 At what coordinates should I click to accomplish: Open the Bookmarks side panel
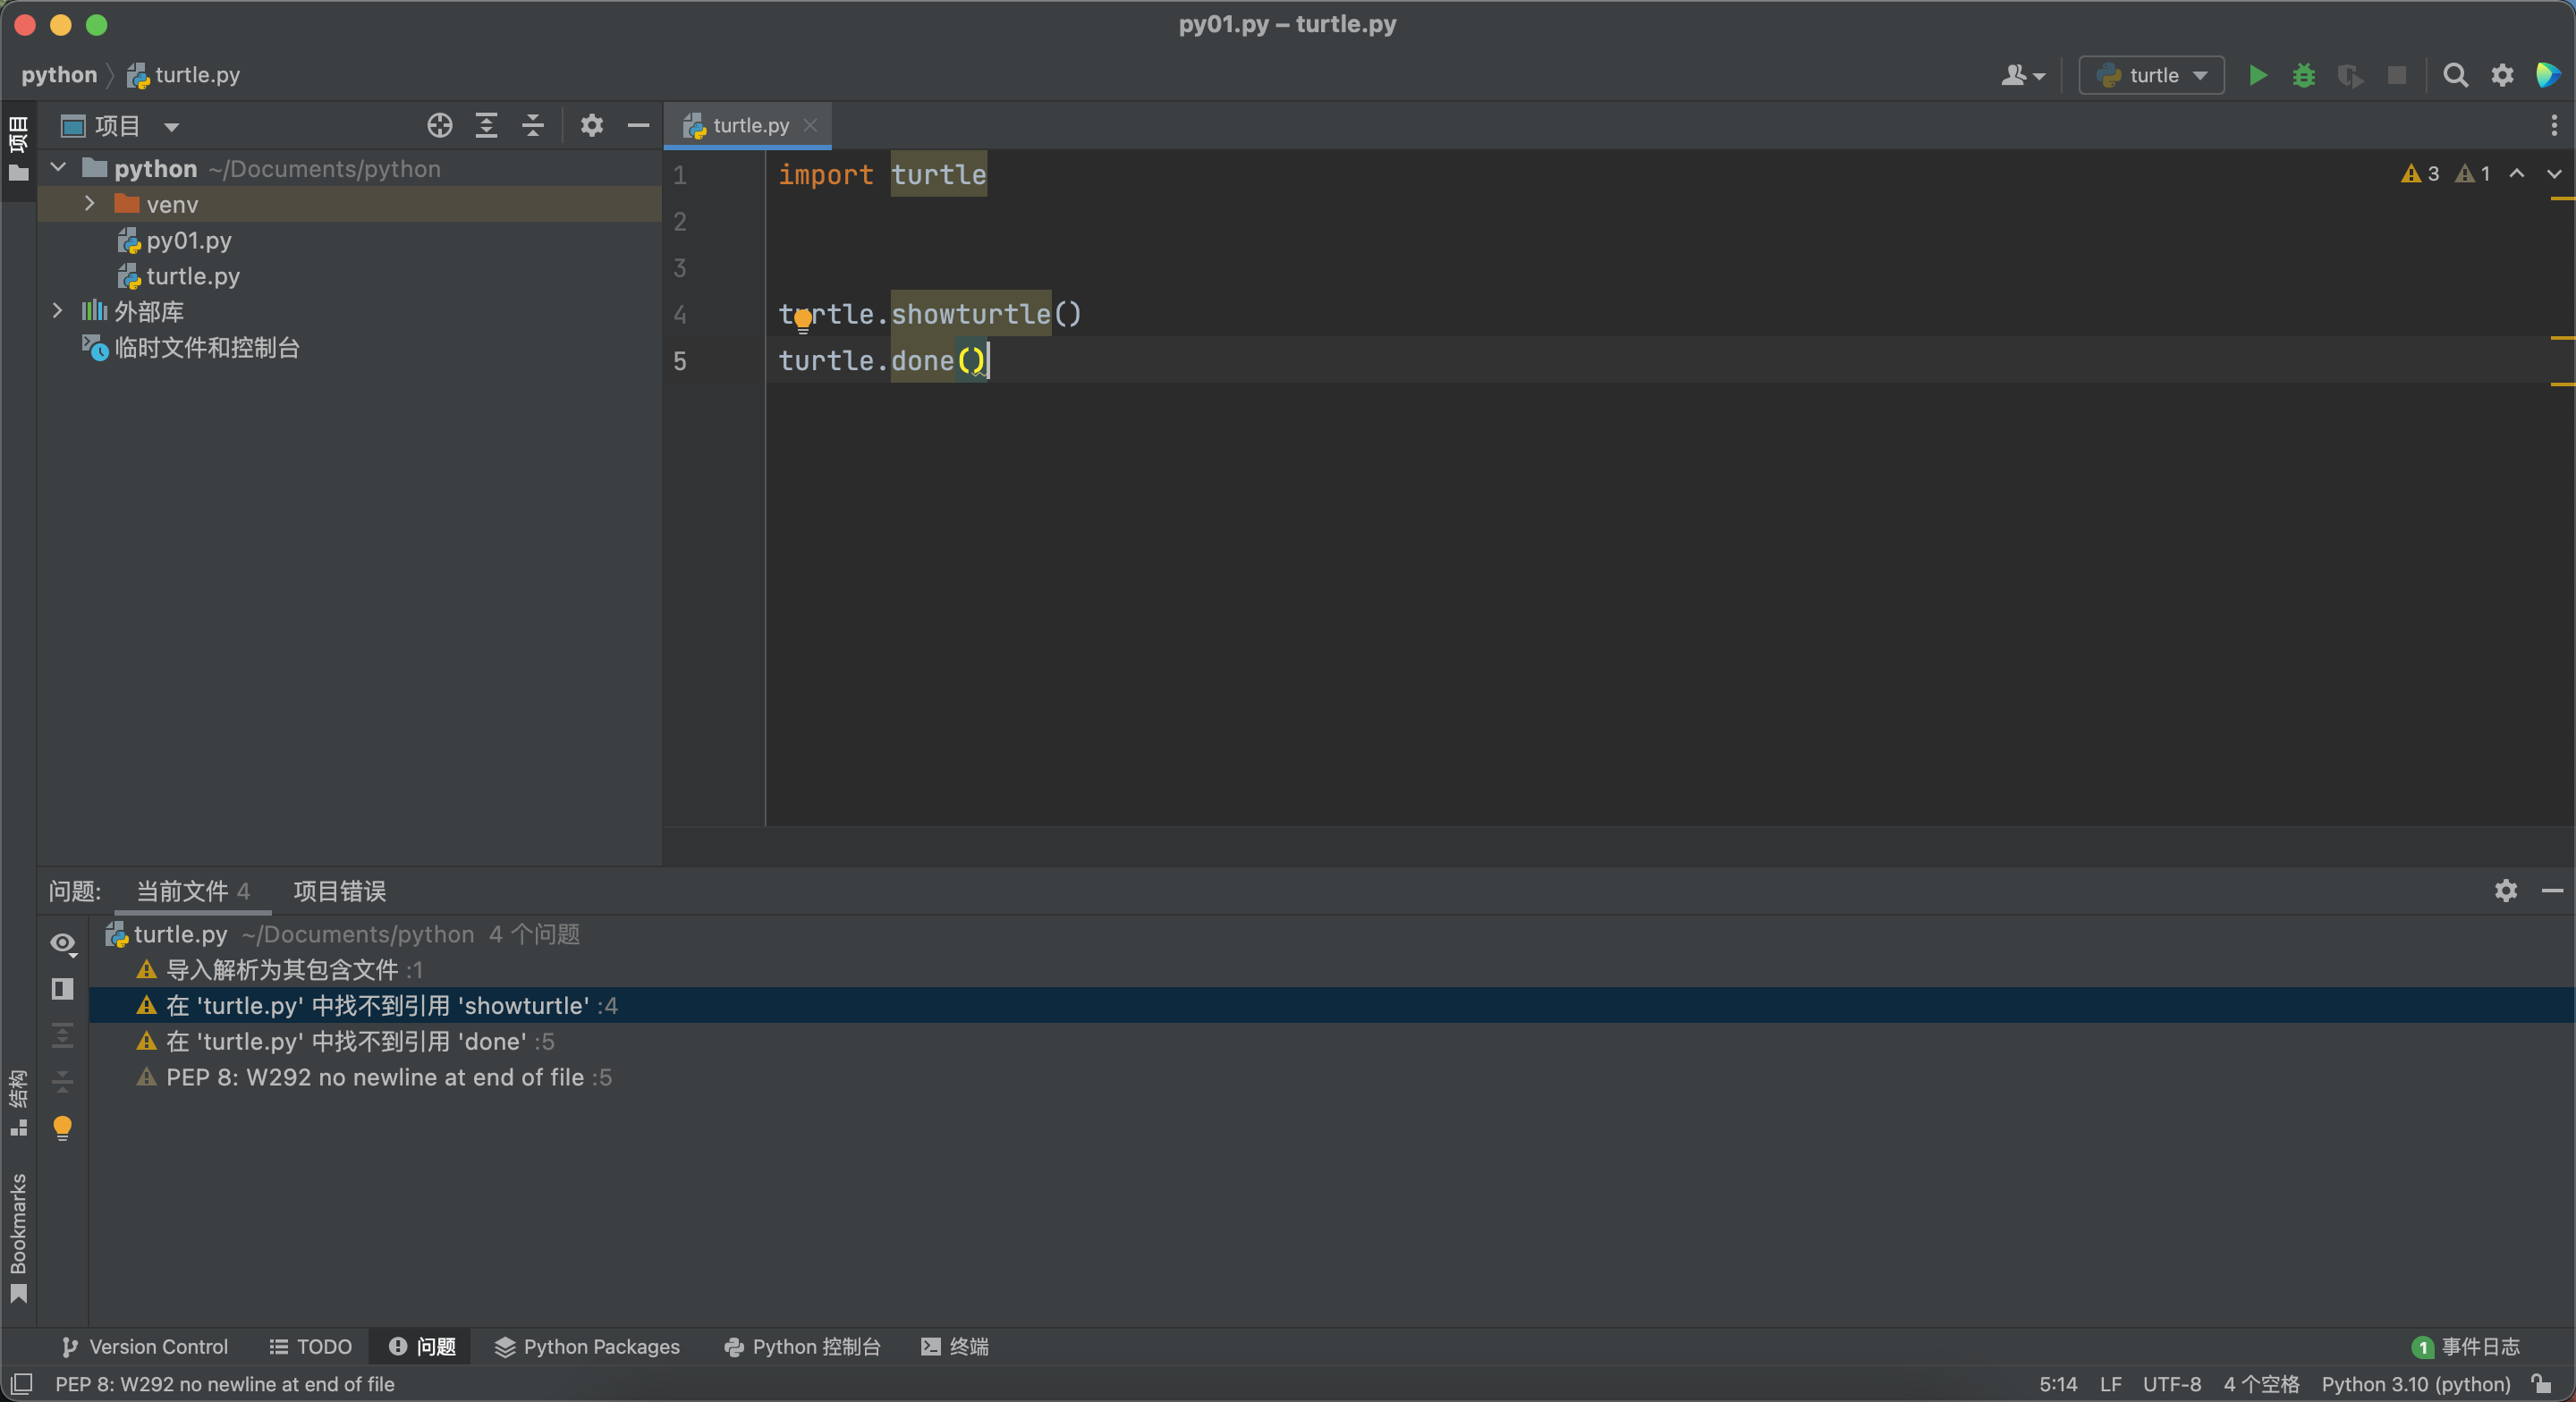click(x=18, y=1238)
